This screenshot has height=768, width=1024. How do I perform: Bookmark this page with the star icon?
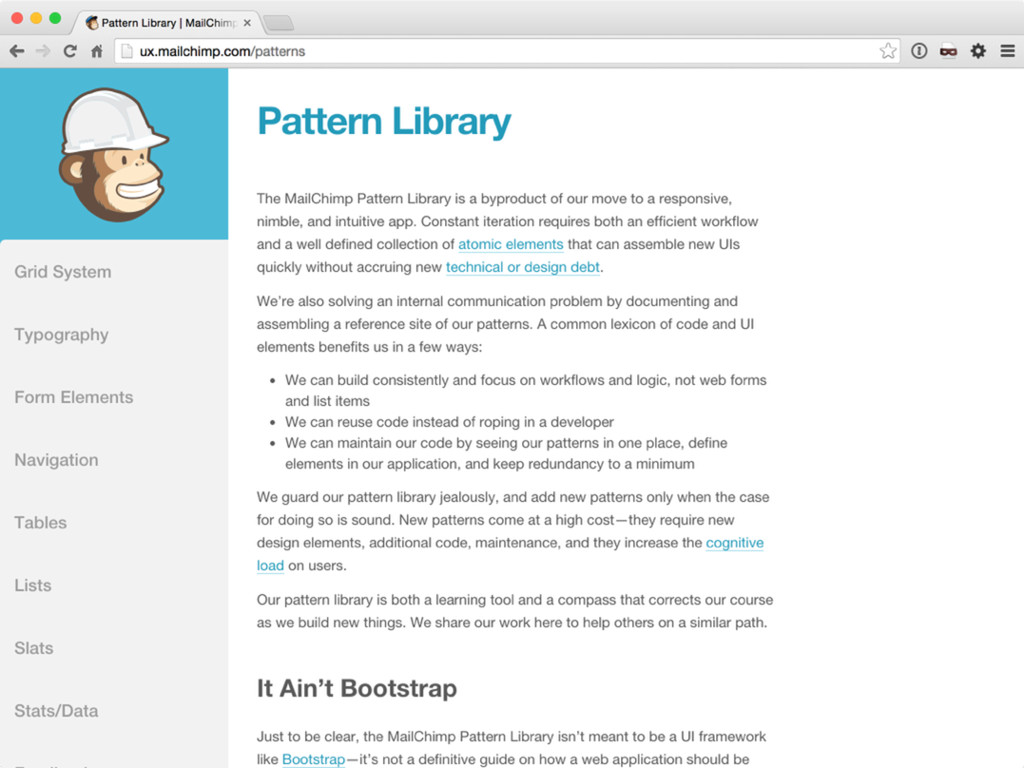(x=888, y=51)
